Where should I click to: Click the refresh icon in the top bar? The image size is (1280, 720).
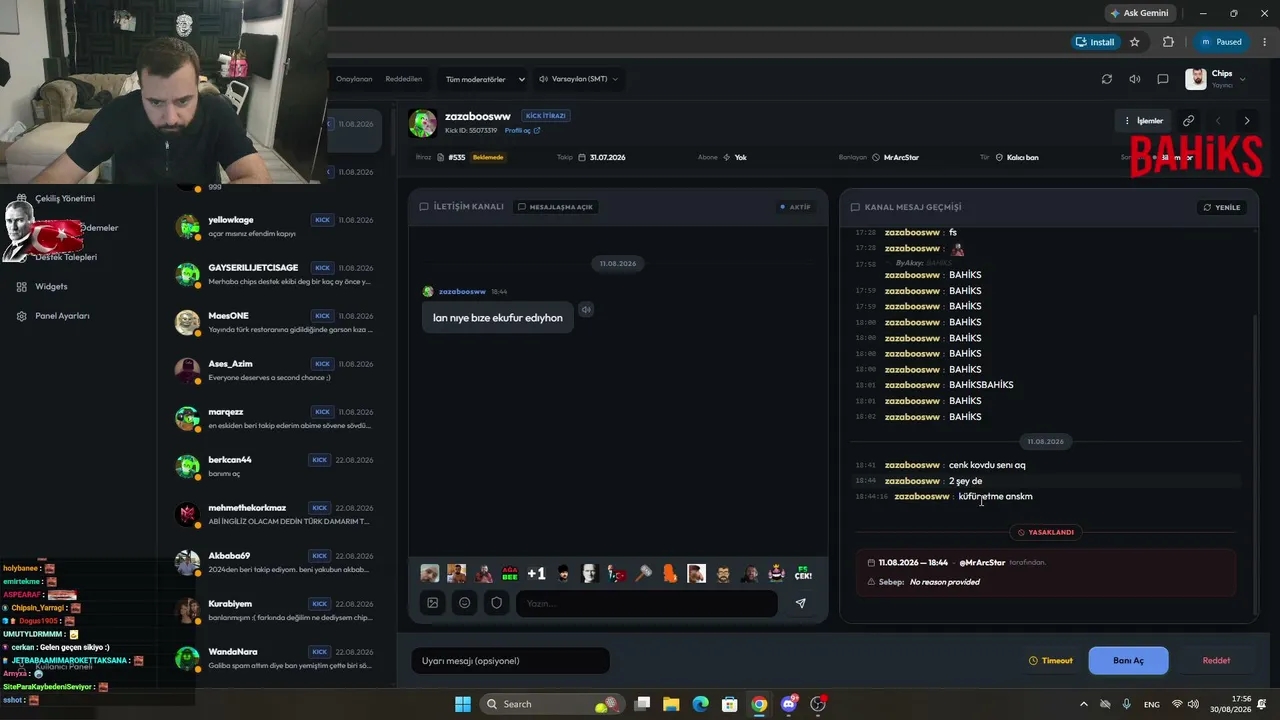pos(1107,79)
